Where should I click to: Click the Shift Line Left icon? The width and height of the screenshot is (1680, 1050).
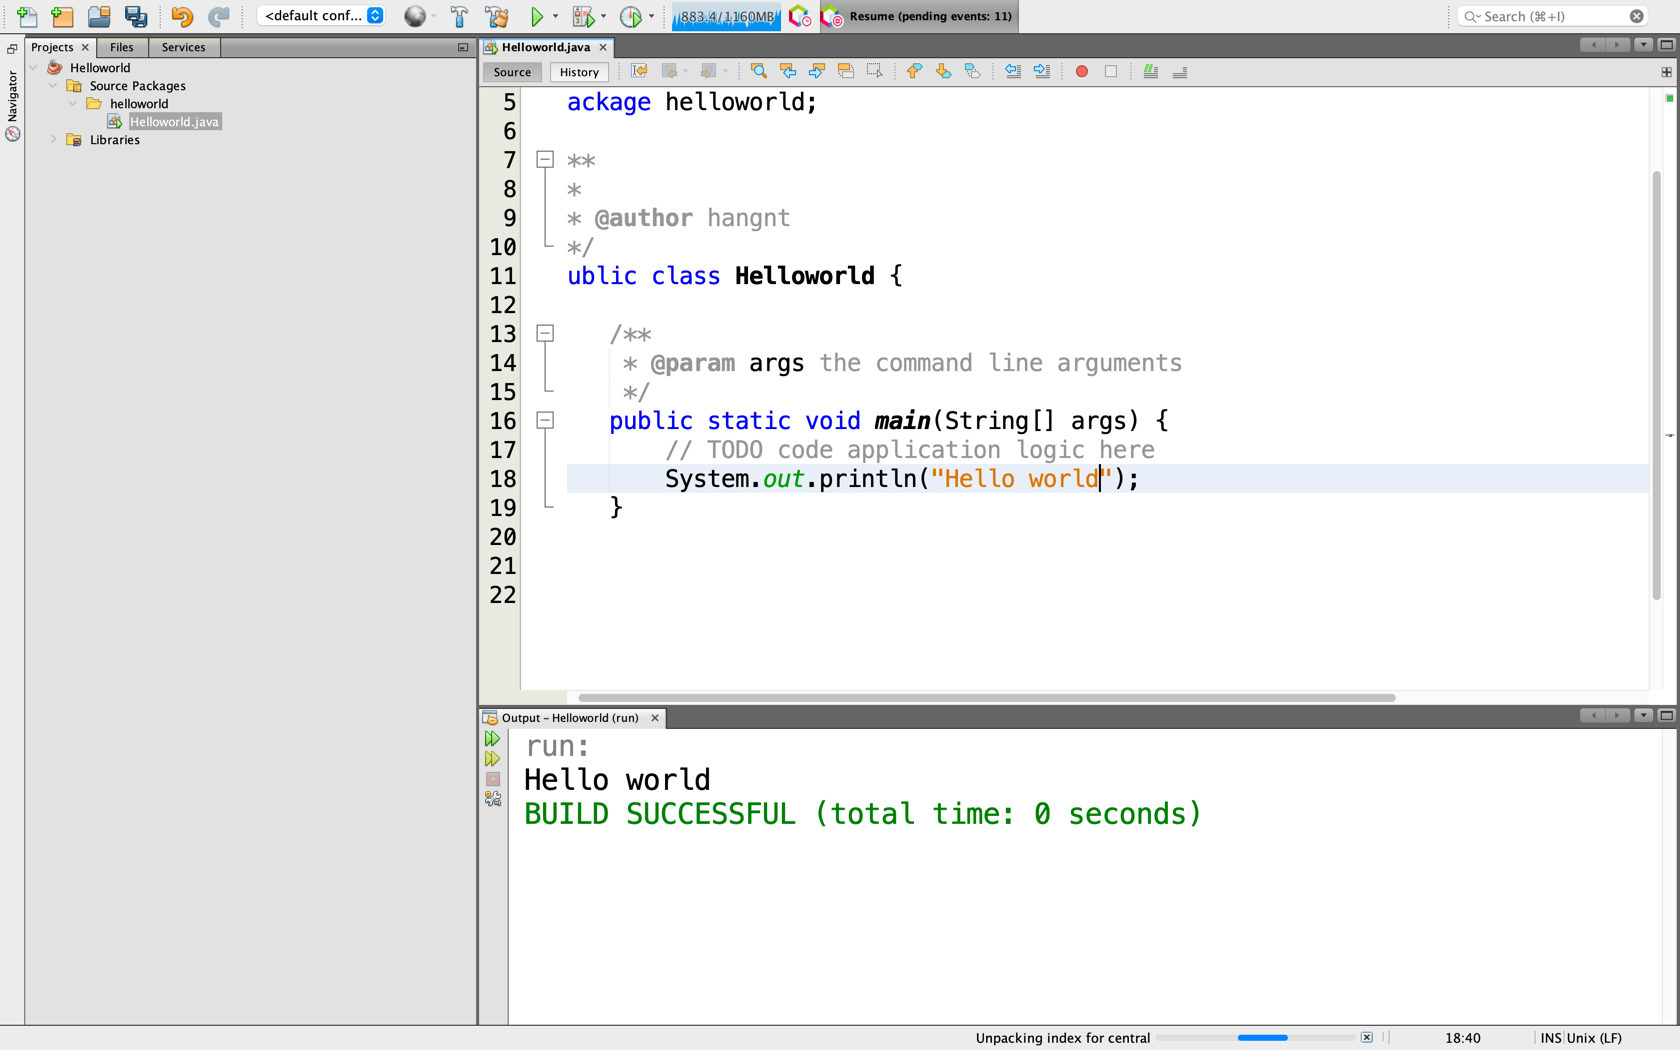click(x=1012, y=71)
